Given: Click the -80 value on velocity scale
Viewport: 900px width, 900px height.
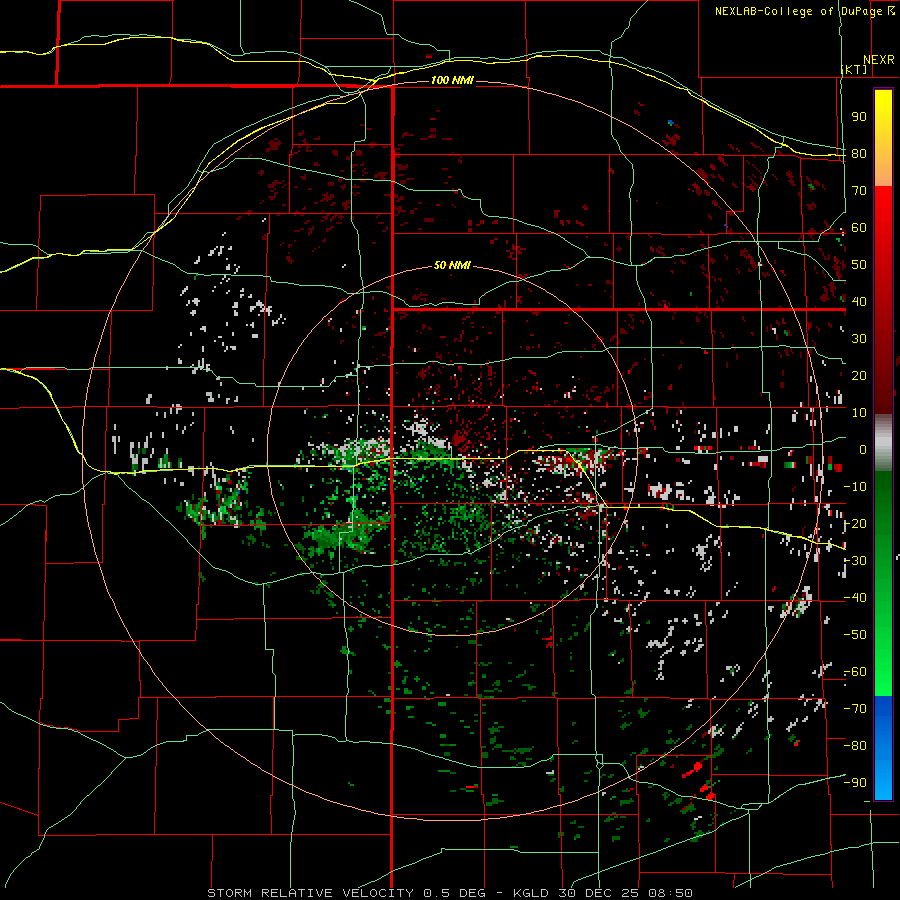Looking at the screenshot, I should [x=855, y=746].
